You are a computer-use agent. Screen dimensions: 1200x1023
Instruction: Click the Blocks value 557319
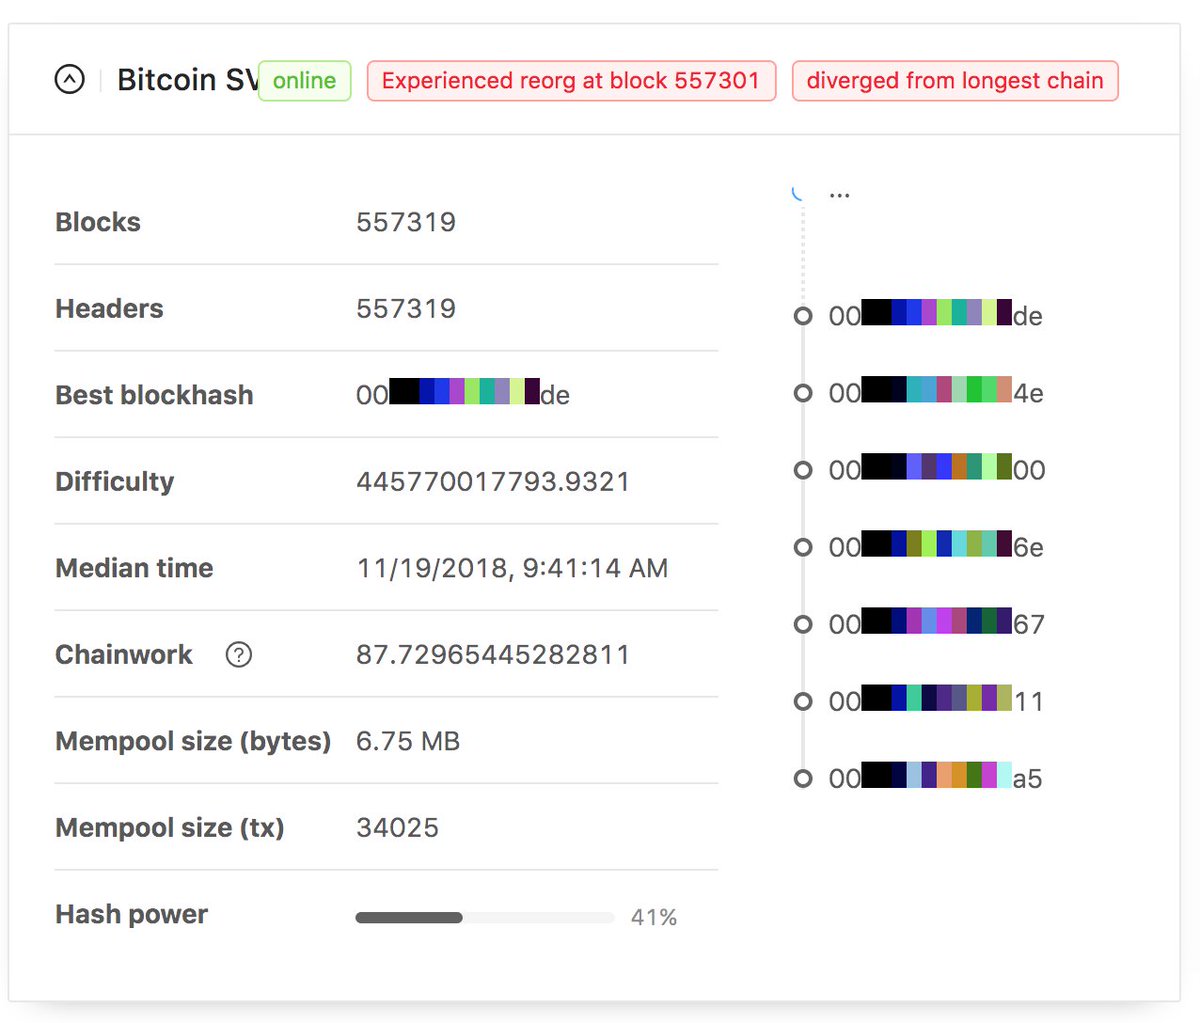click(x=406, y=222)
